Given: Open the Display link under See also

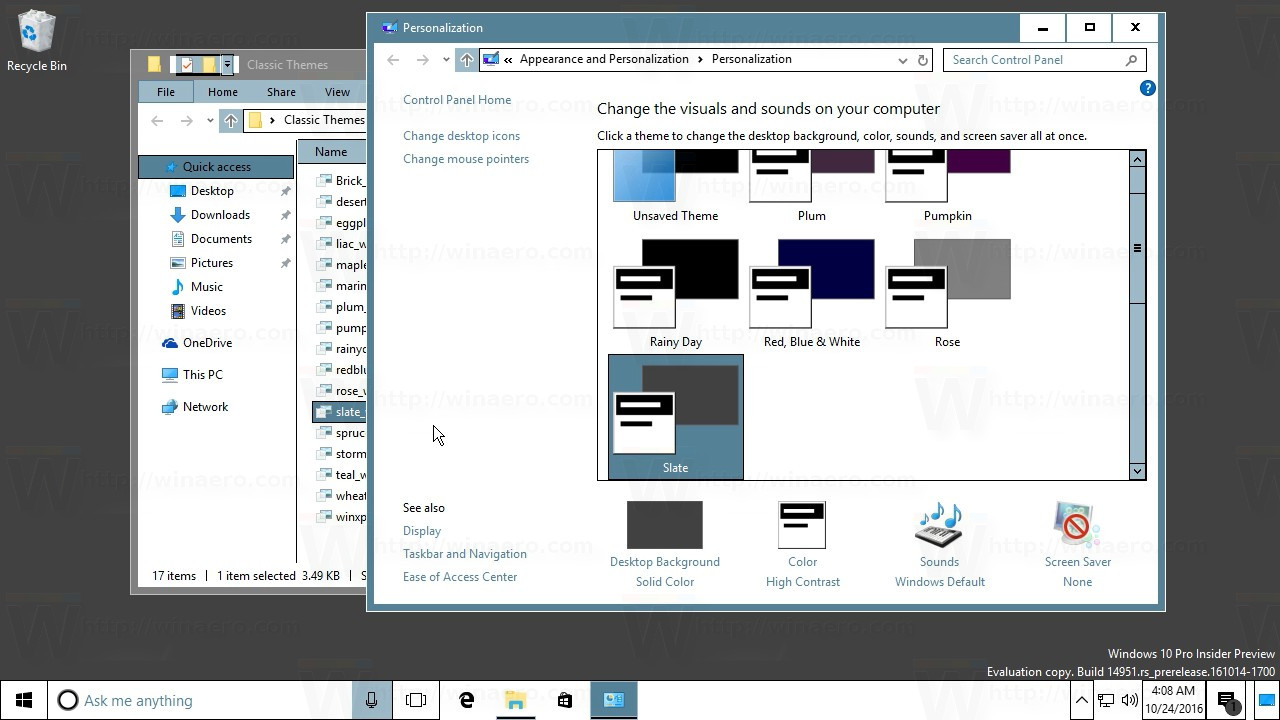Looking at the screenshot, I should (x=422, y=531).
